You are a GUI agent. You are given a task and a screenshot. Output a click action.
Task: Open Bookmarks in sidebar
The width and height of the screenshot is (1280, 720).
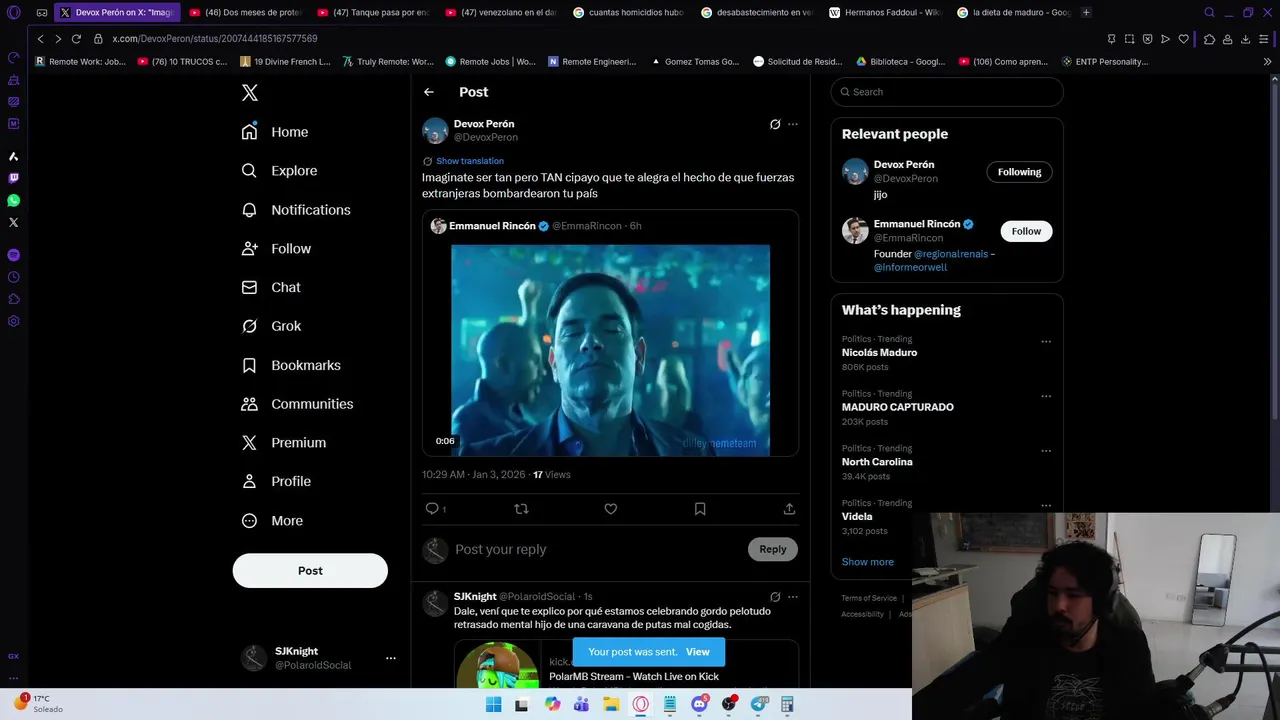coord(291,365)
